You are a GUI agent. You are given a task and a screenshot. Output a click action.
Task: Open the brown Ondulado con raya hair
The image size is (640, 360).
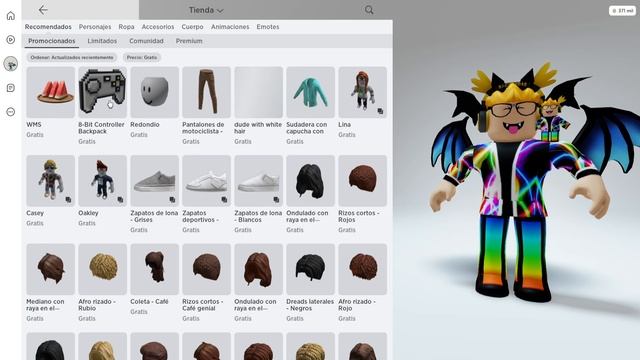tap(258, 269)
